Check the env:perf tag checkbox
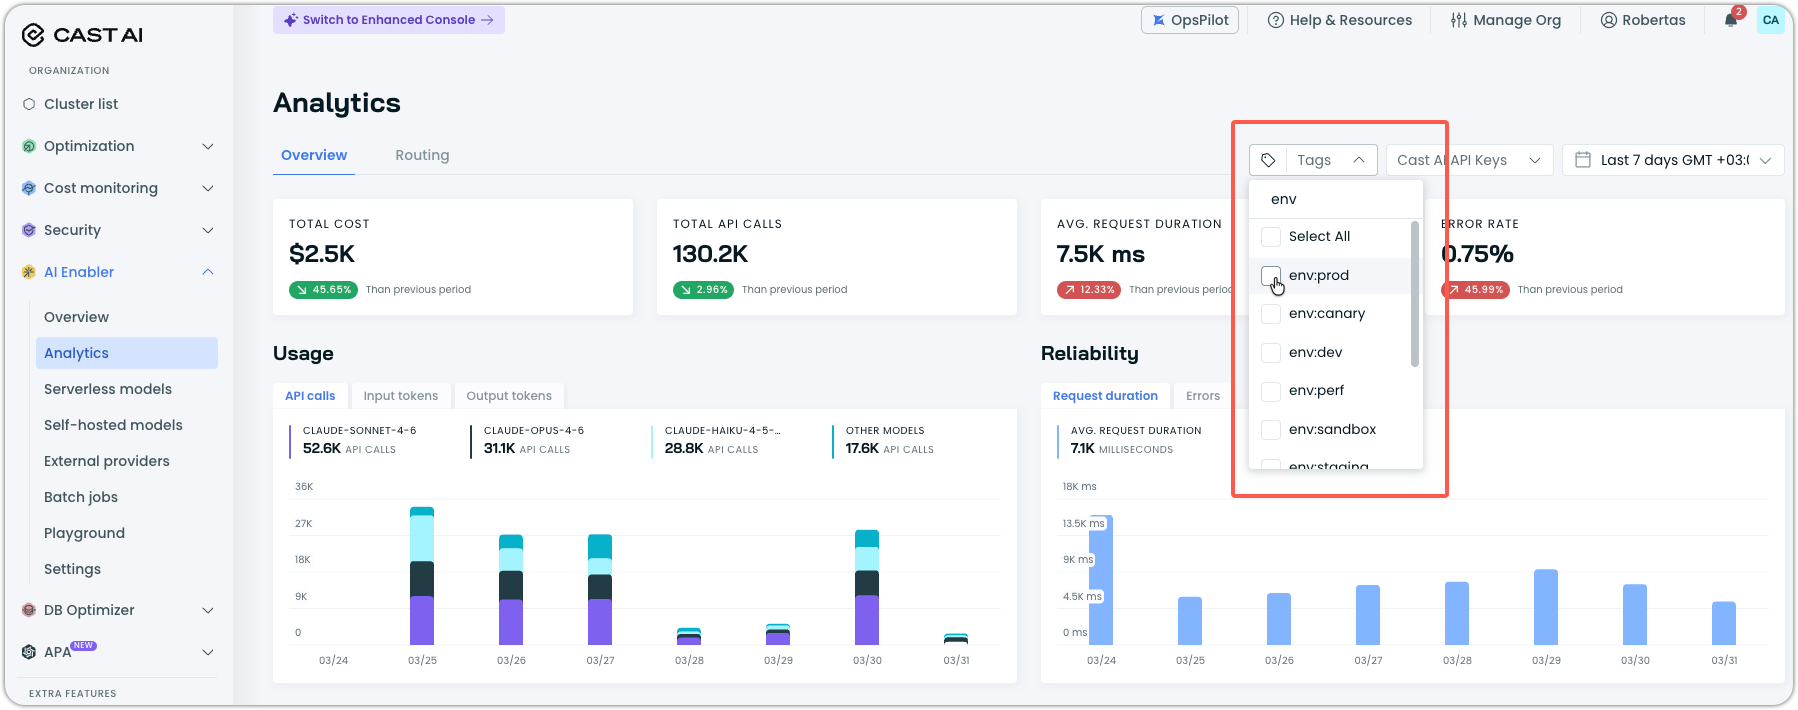The width and height of the screenshot is (1798, 710). point(1271,391)
